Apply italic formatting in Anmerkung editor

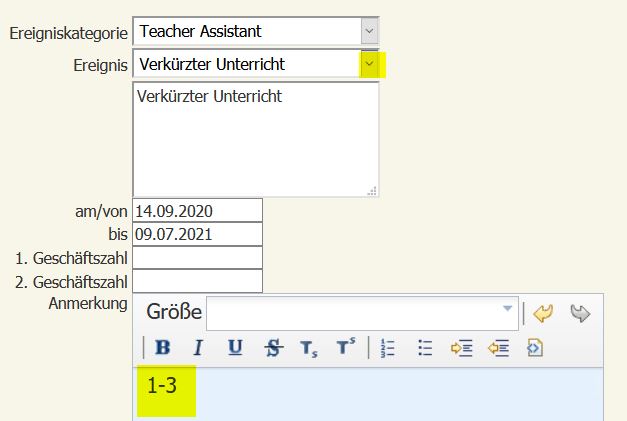pyautogui.click(x=198, y=347)
